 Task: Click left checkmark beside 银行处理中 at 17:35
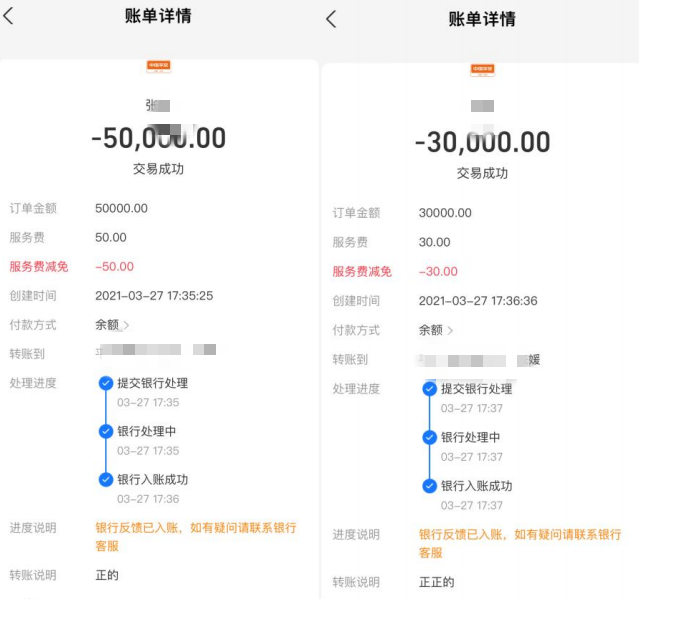pos(106,431)
